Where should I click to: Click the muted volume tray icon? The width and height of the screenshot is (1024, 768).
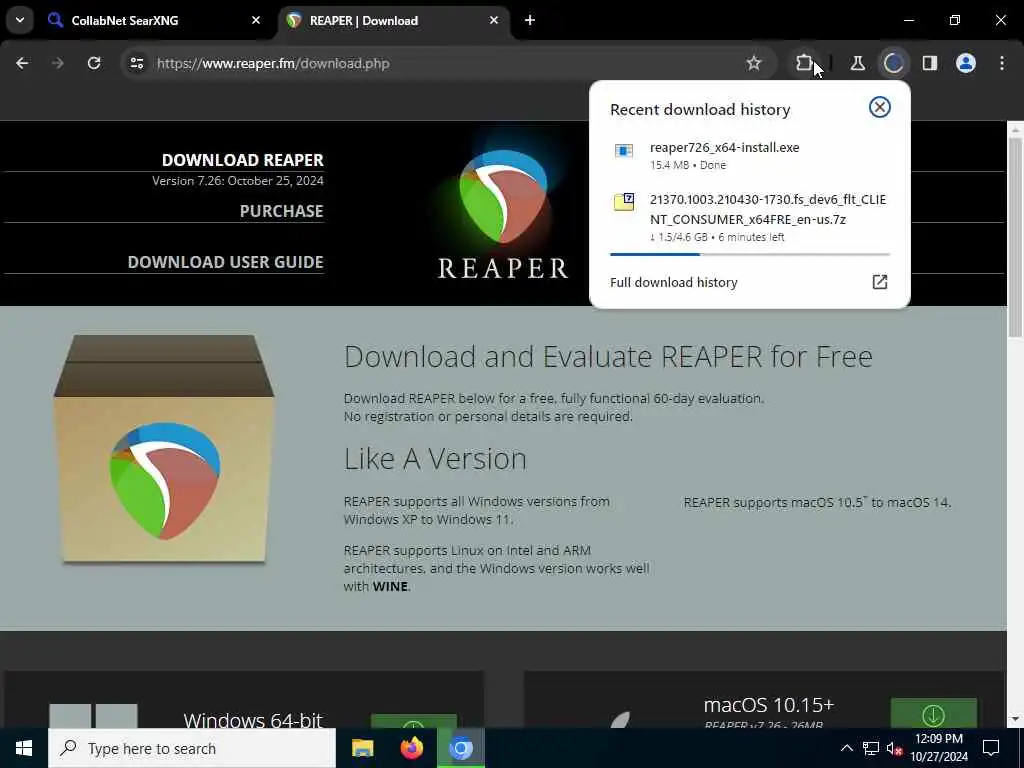(895, 748)
